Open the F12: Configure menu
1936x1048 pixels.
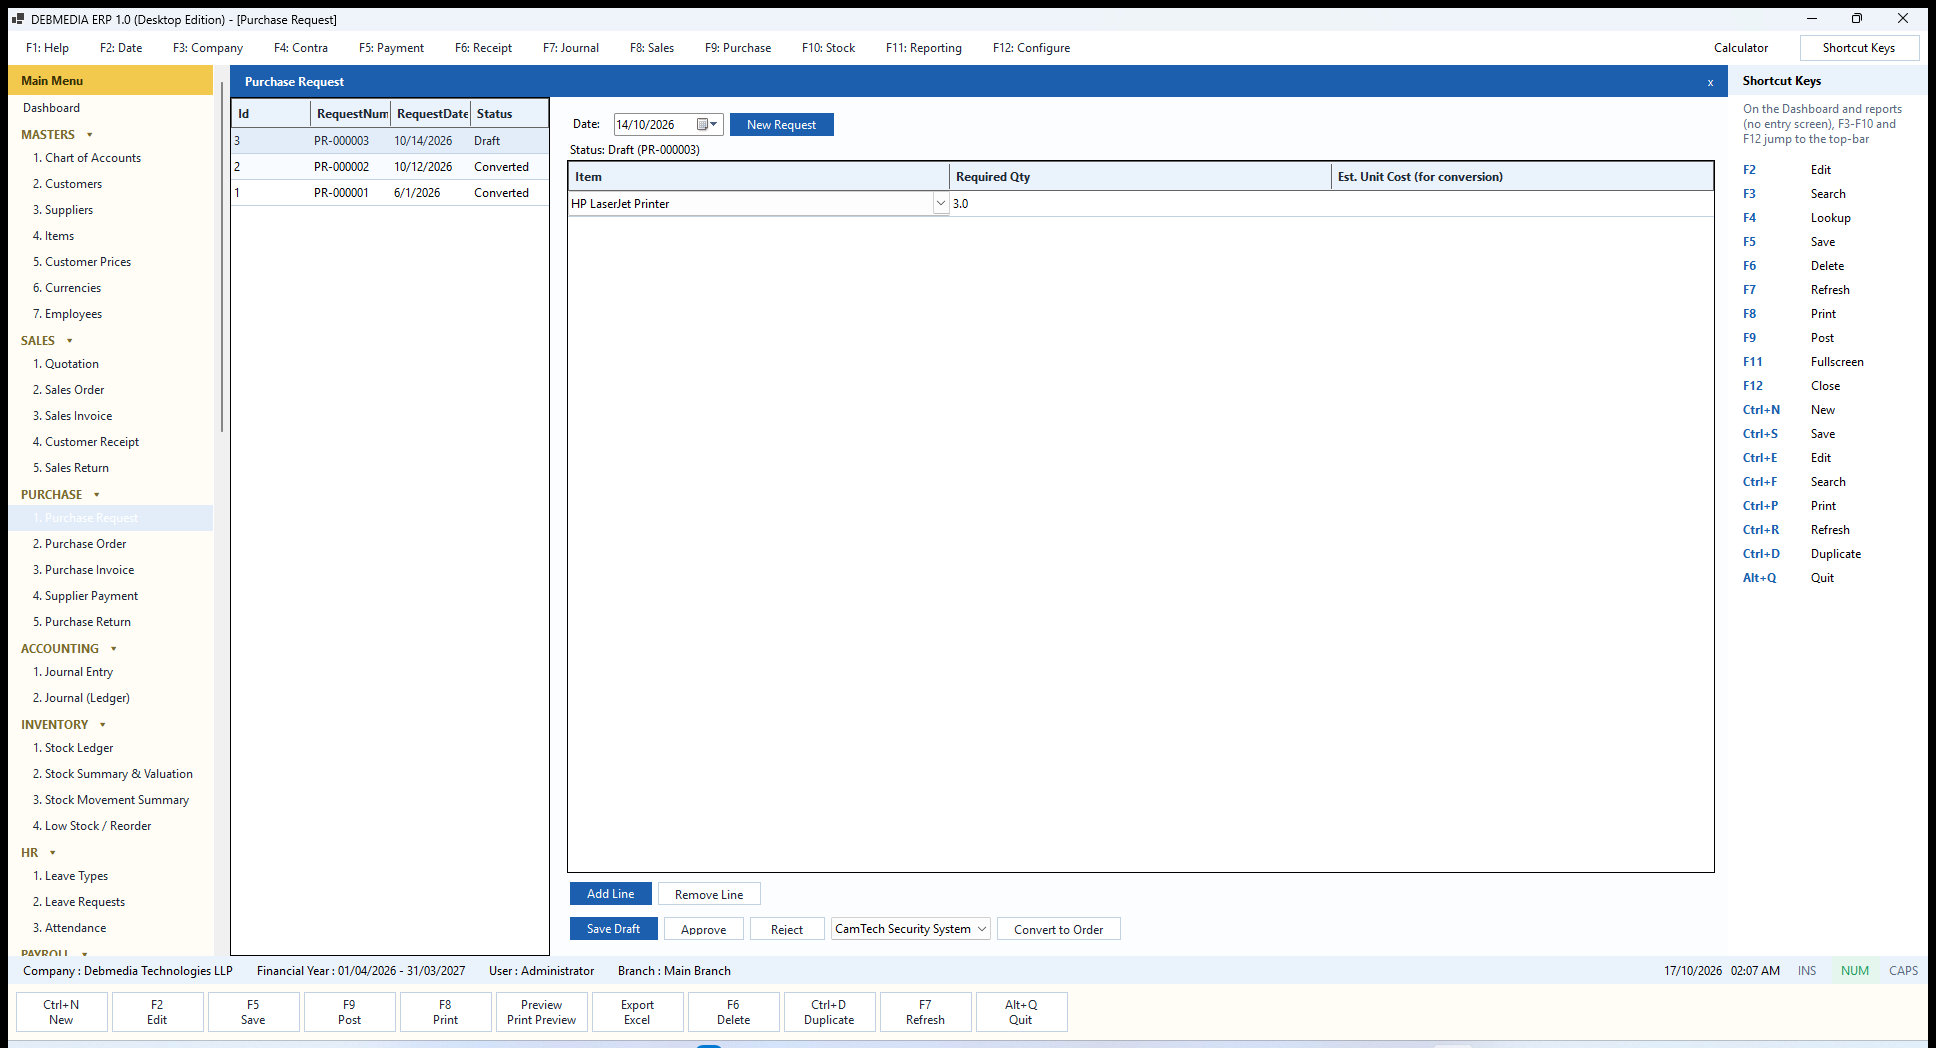tap(1031, 48)
